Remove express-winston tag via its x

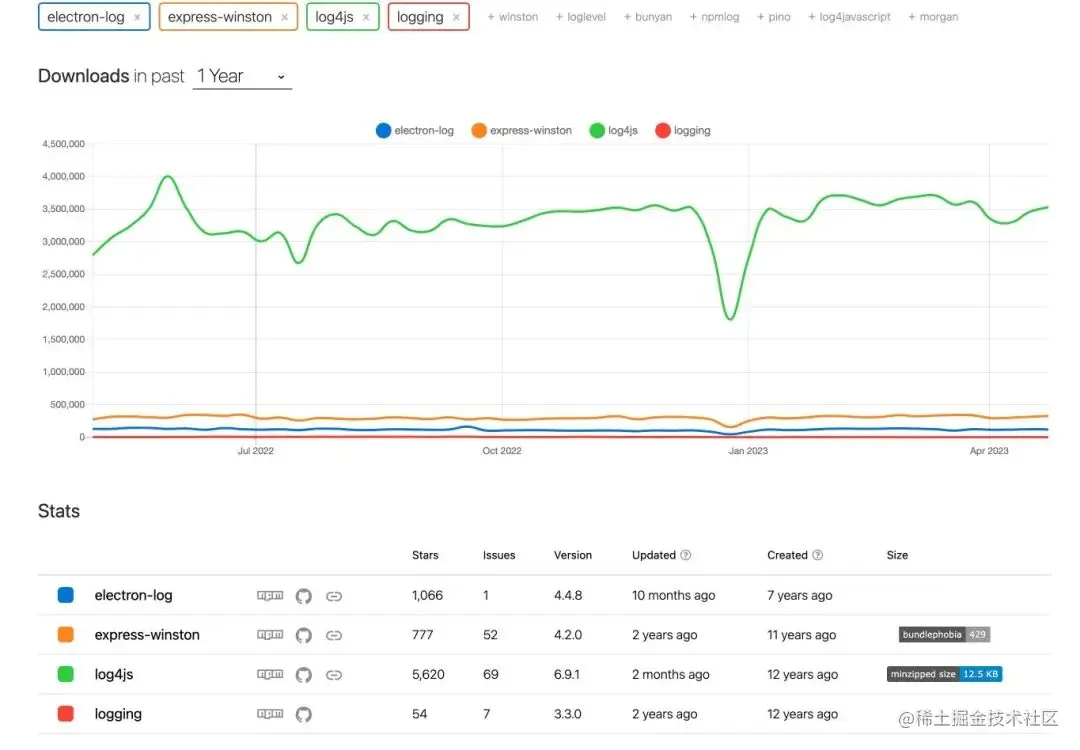click(x=284, y=17)
